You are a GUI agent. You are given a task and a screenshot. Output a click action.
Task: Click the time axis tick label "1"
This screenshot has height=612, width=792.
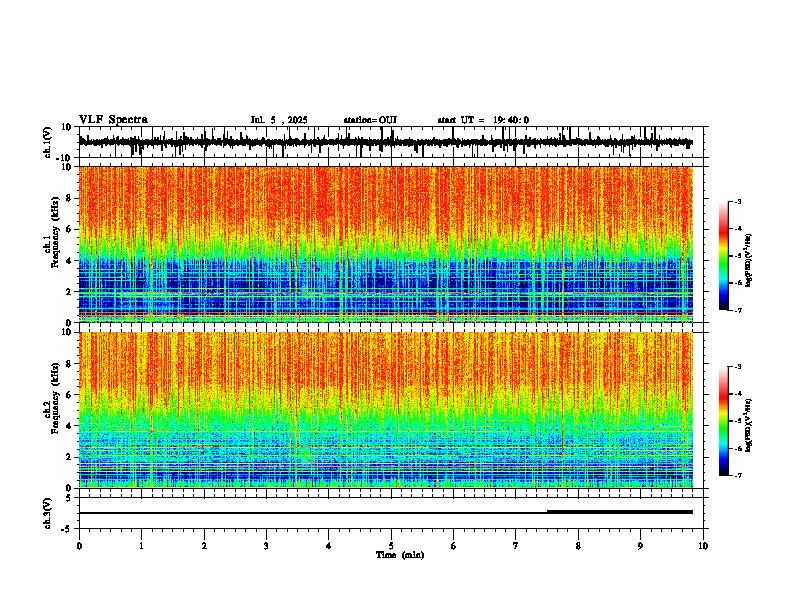click(x=141, y=546)
